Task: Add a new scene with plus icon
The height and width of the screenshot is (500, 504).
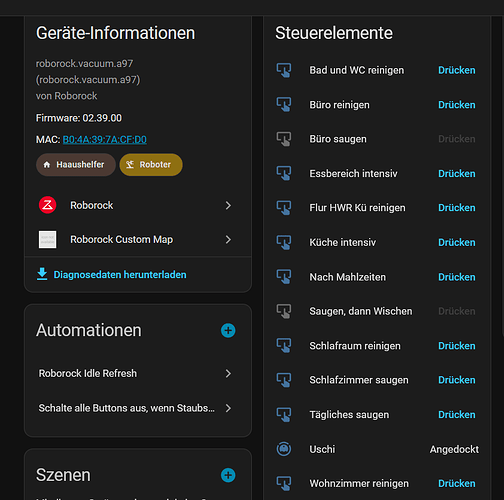Action: point(228,475)
